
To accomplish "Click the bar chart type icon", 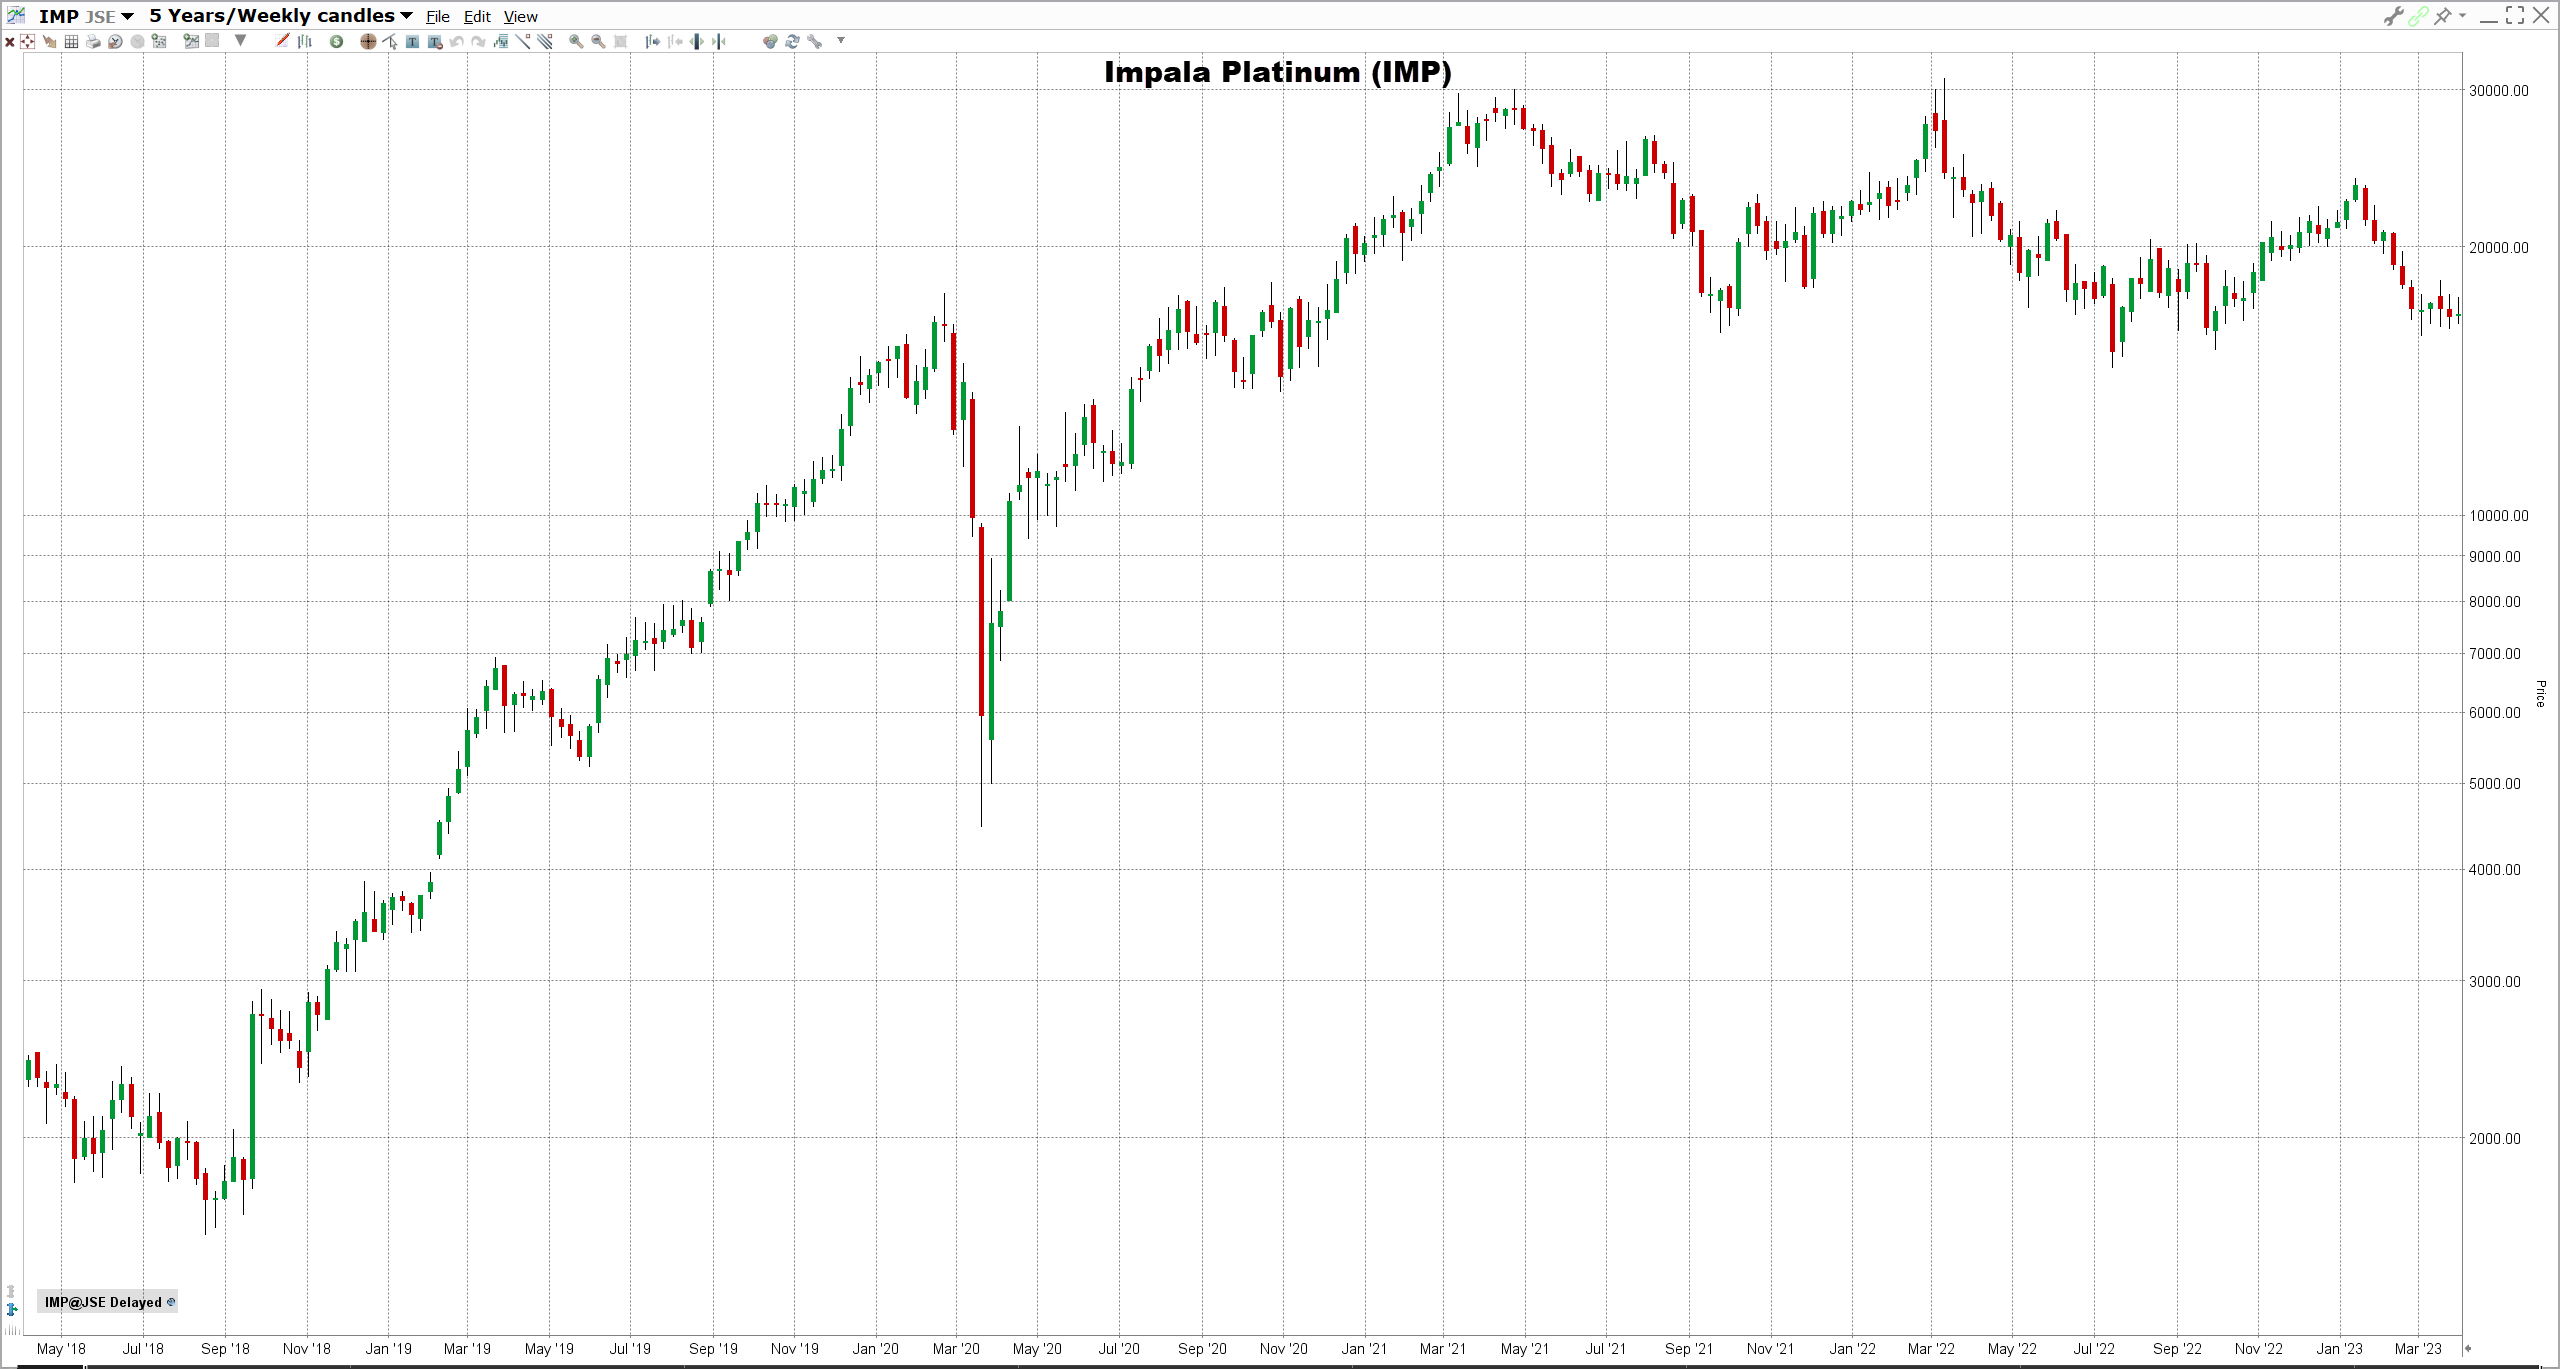I will point(305,41).
